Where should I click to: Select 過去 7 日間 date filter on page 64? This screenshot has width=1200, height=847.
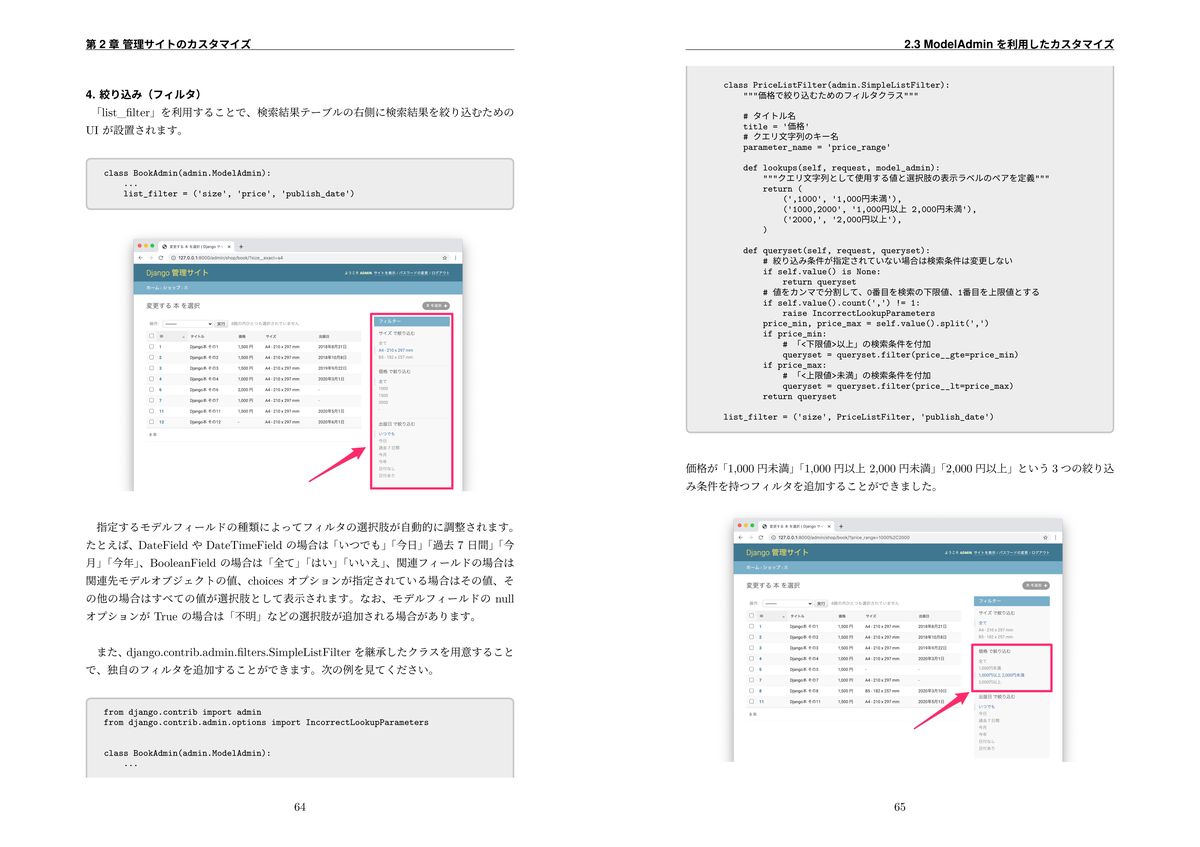click(389, 447)
